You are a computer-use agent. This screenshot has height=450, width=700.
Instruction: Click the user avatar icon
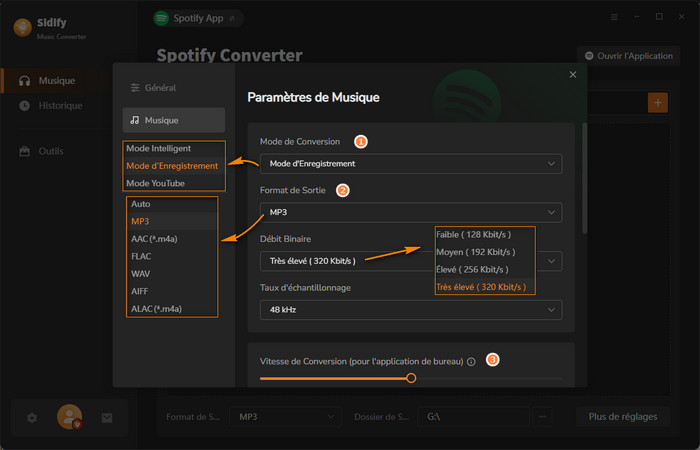click(x=69, y=416)
